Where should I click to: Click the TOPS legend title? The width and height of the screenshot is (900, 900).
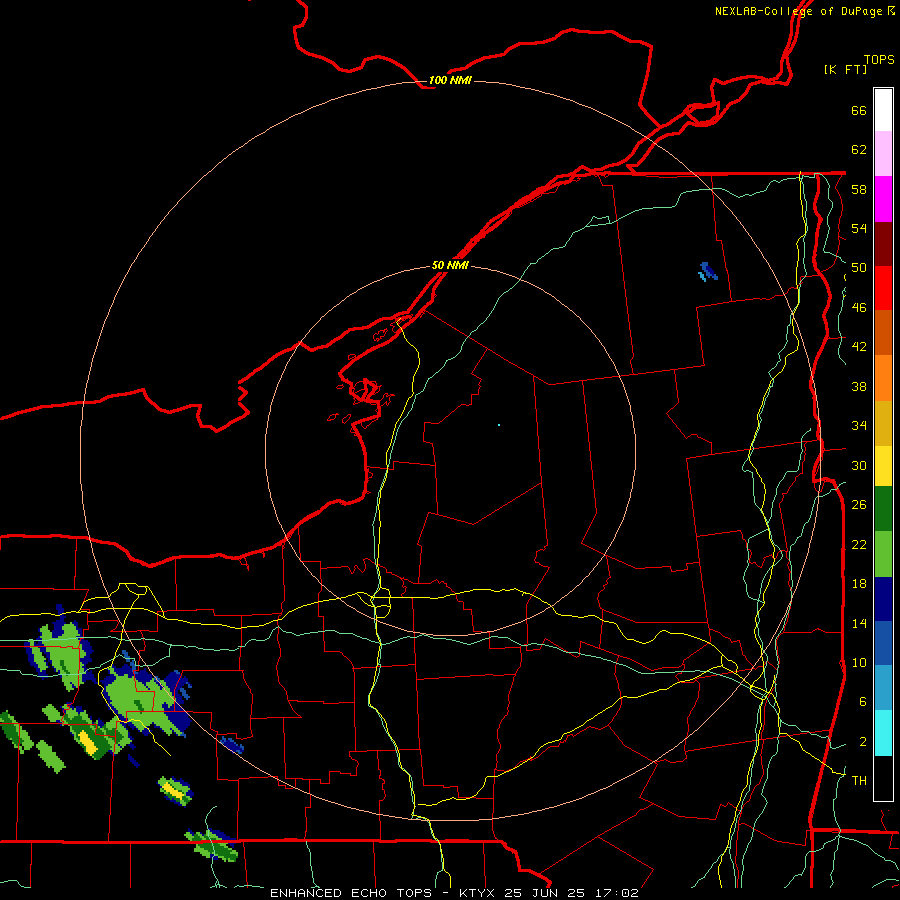click(879, 60)
